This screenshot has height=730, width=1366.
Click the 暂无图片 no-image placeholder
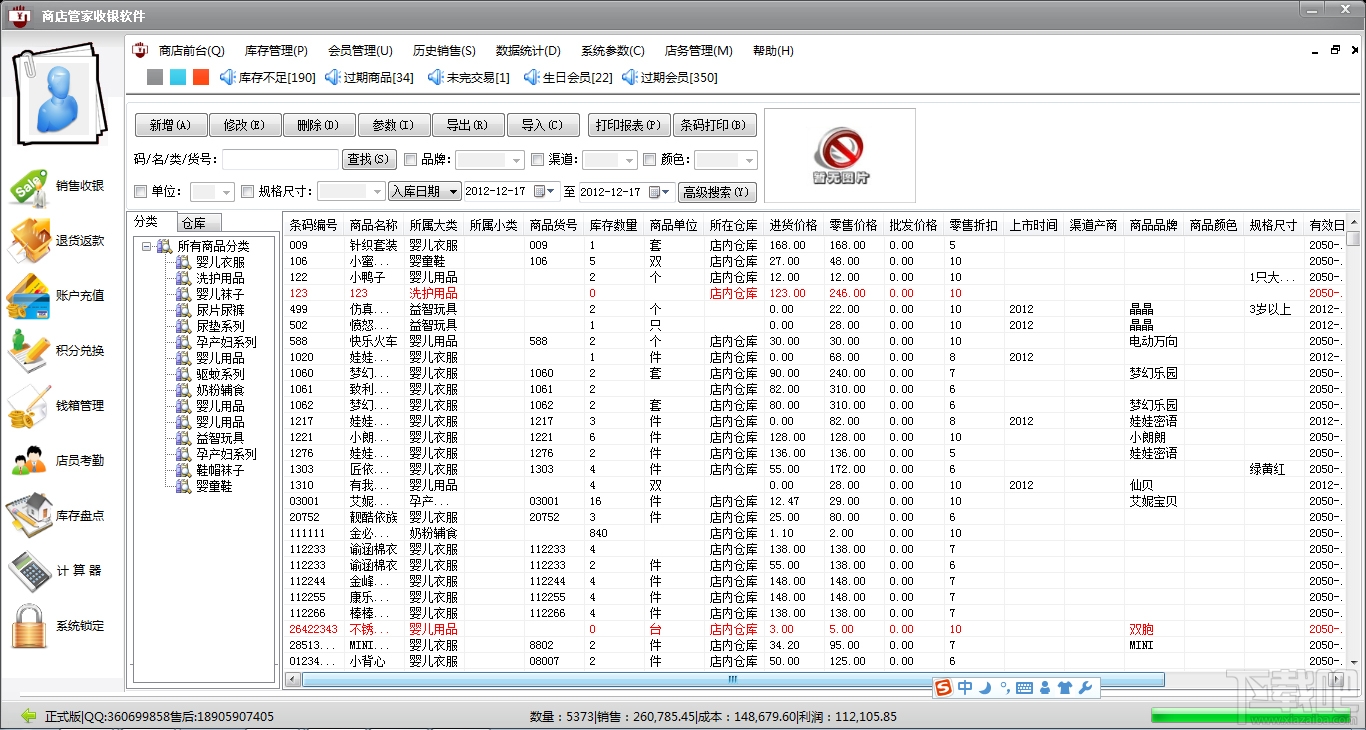click(840, 156)
